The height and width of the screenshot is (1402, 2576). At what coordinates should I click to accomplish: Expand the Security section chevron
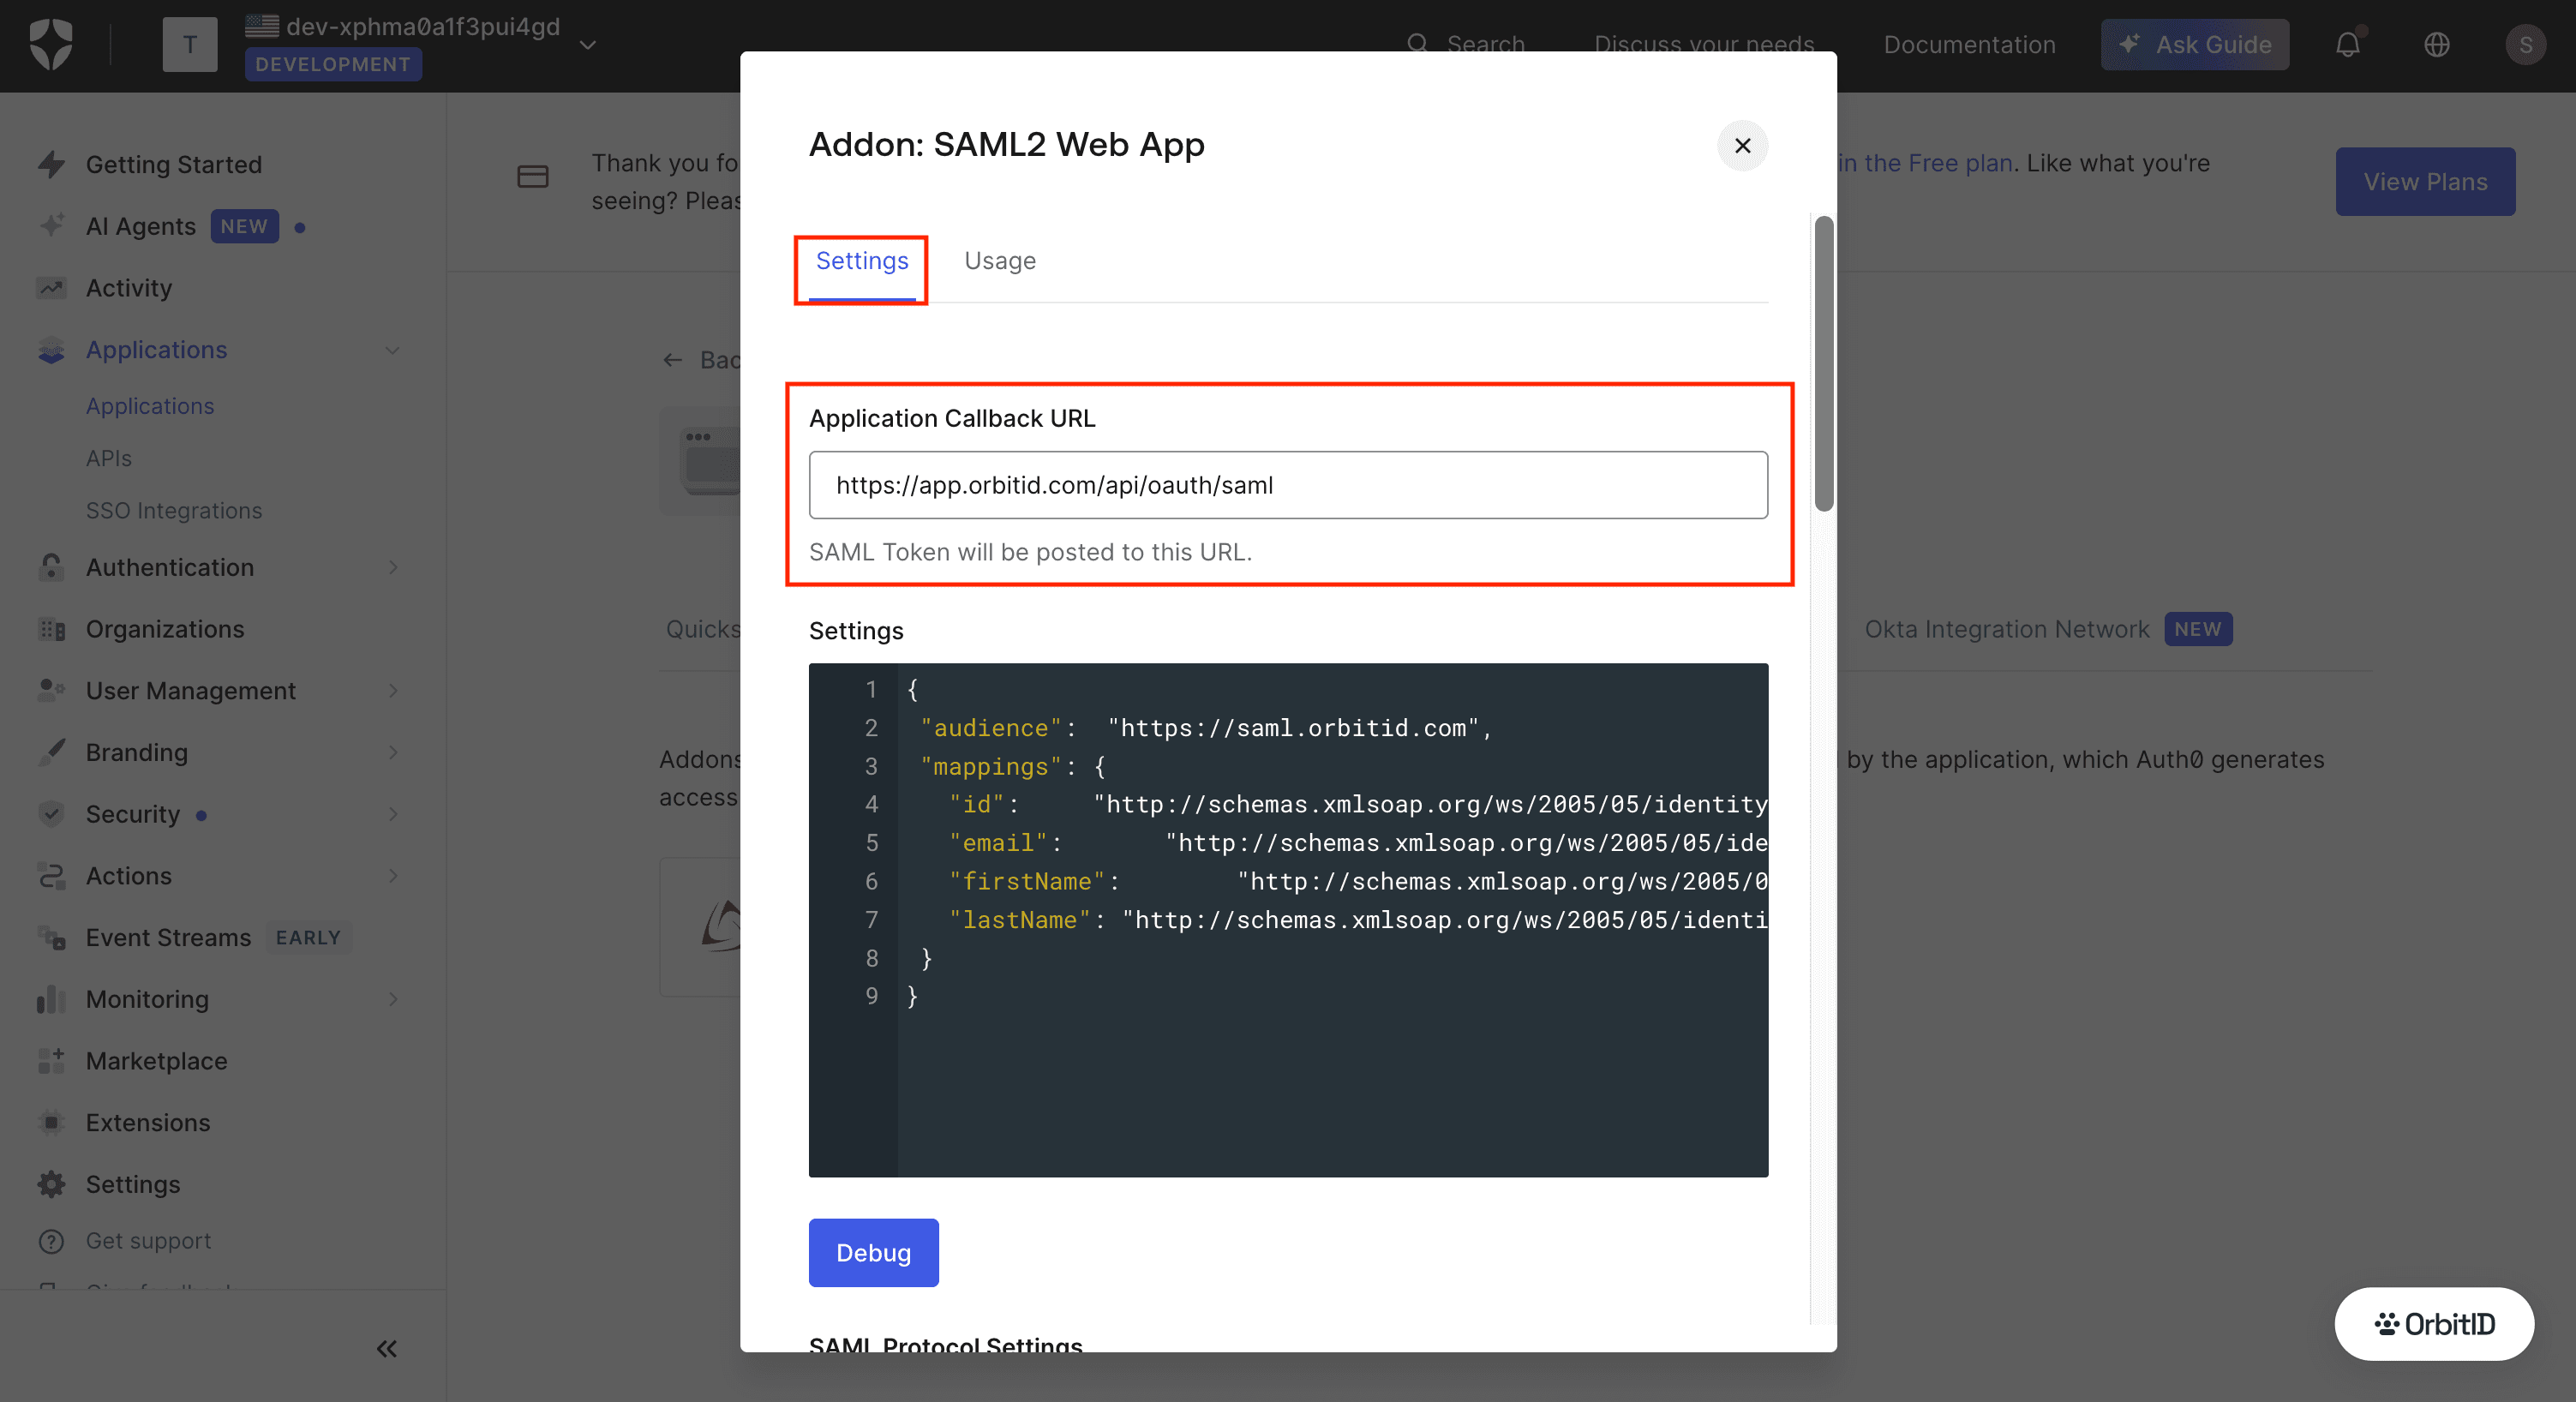tap(393, 814)
